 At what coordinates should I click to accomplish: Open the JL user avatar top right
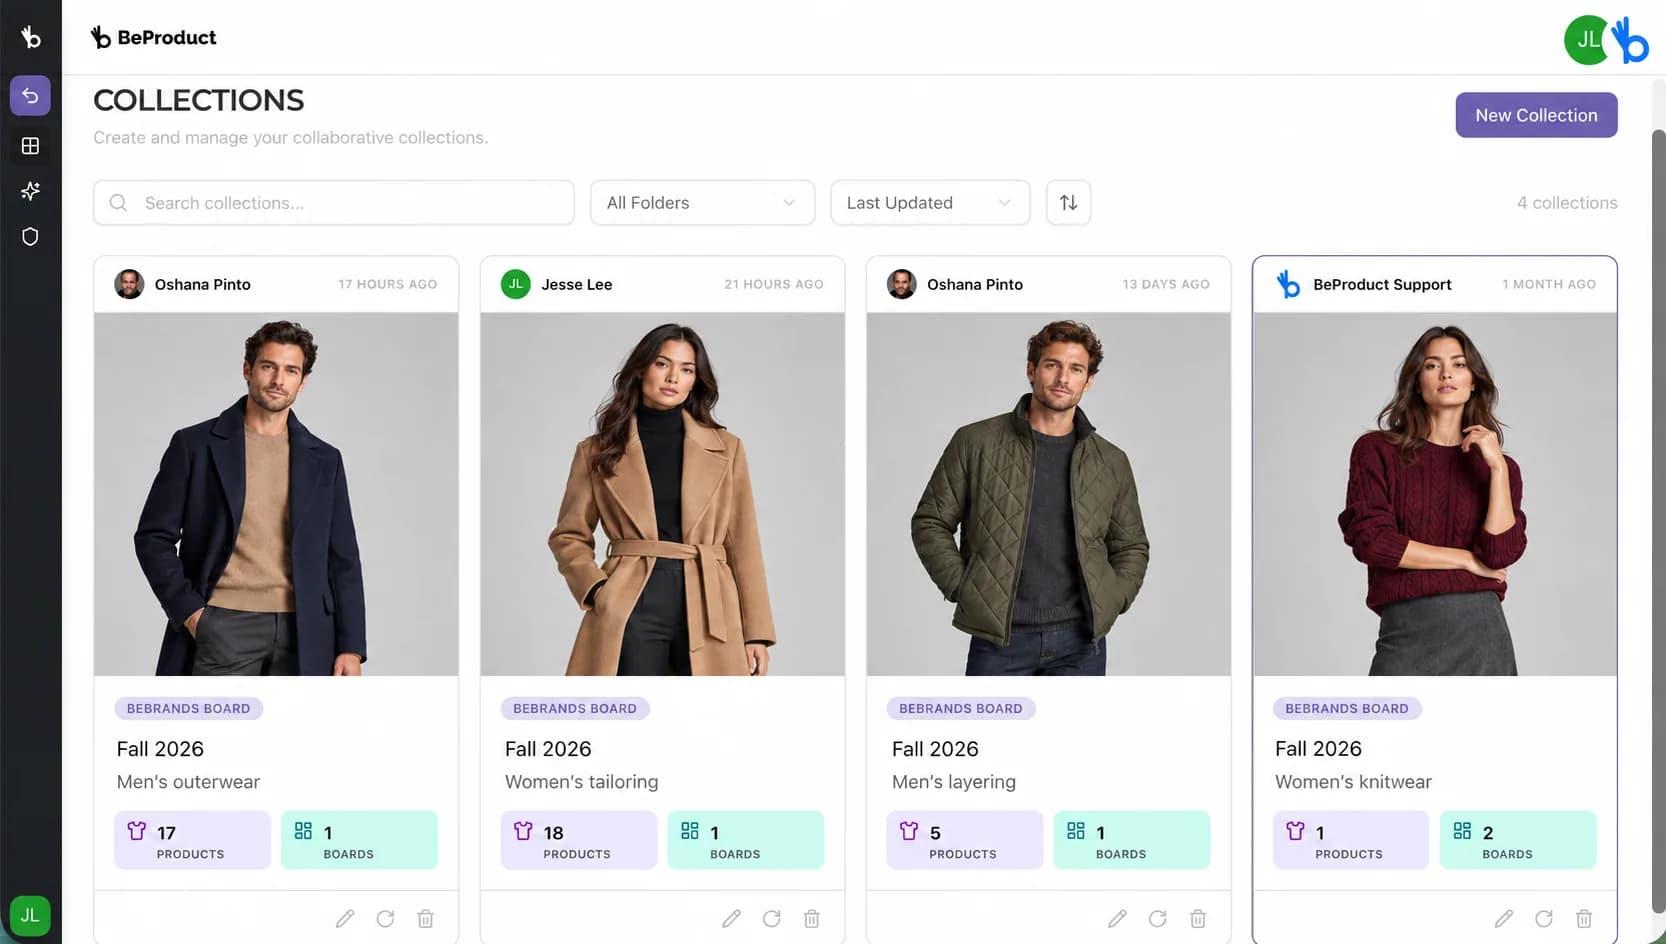(x=1588, y=40)
